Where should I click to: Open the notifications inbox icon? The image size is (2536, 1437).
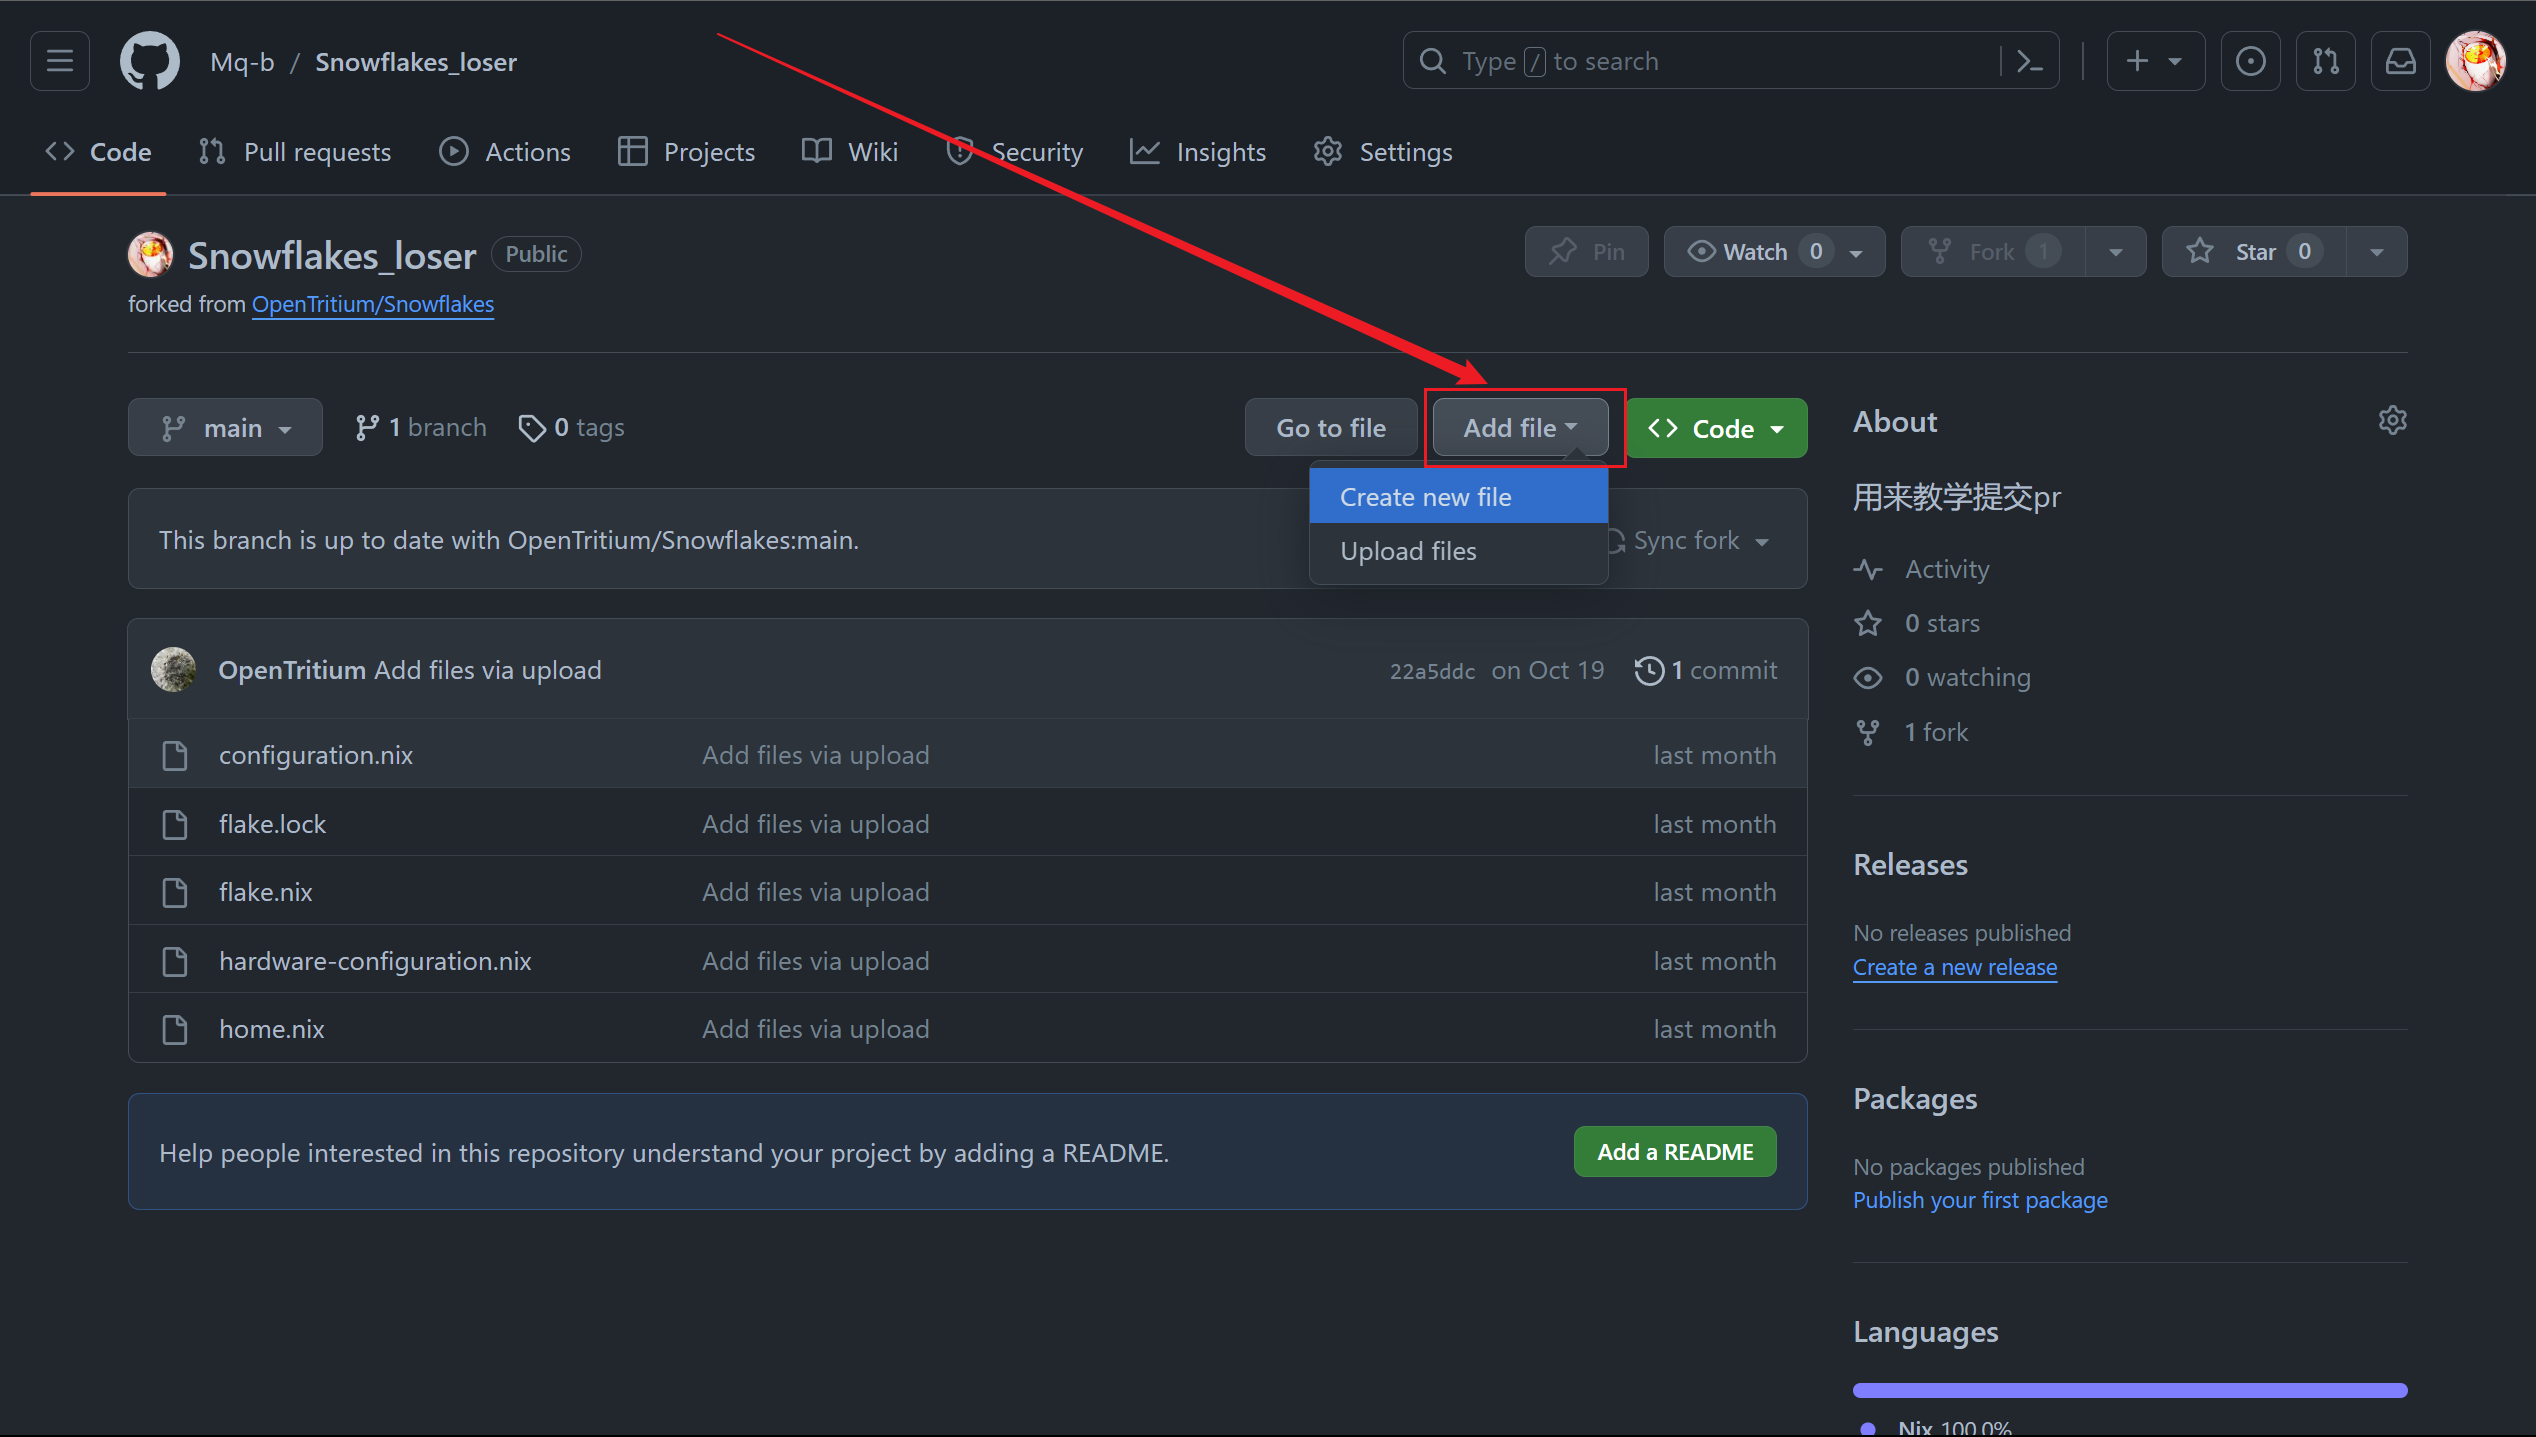pos(2400,61)
